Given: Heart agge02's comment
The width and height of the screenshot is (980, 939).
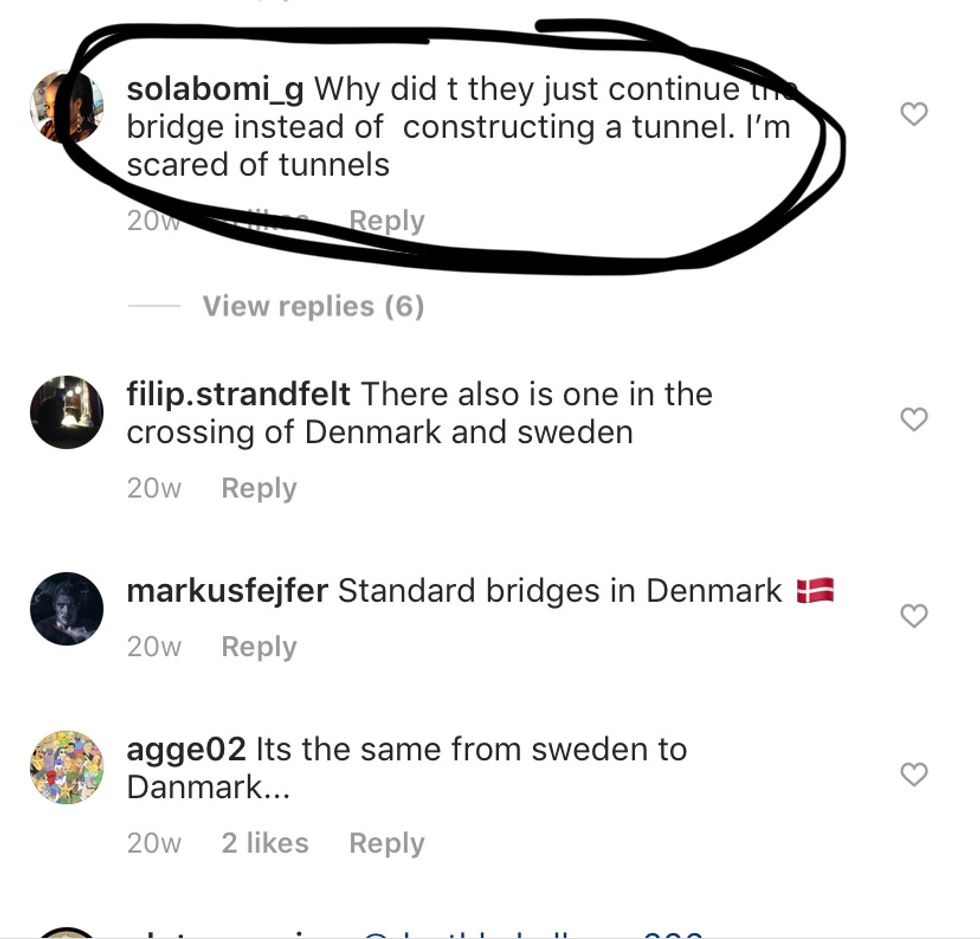Looking at the screenshot, I should pos(914,773).
